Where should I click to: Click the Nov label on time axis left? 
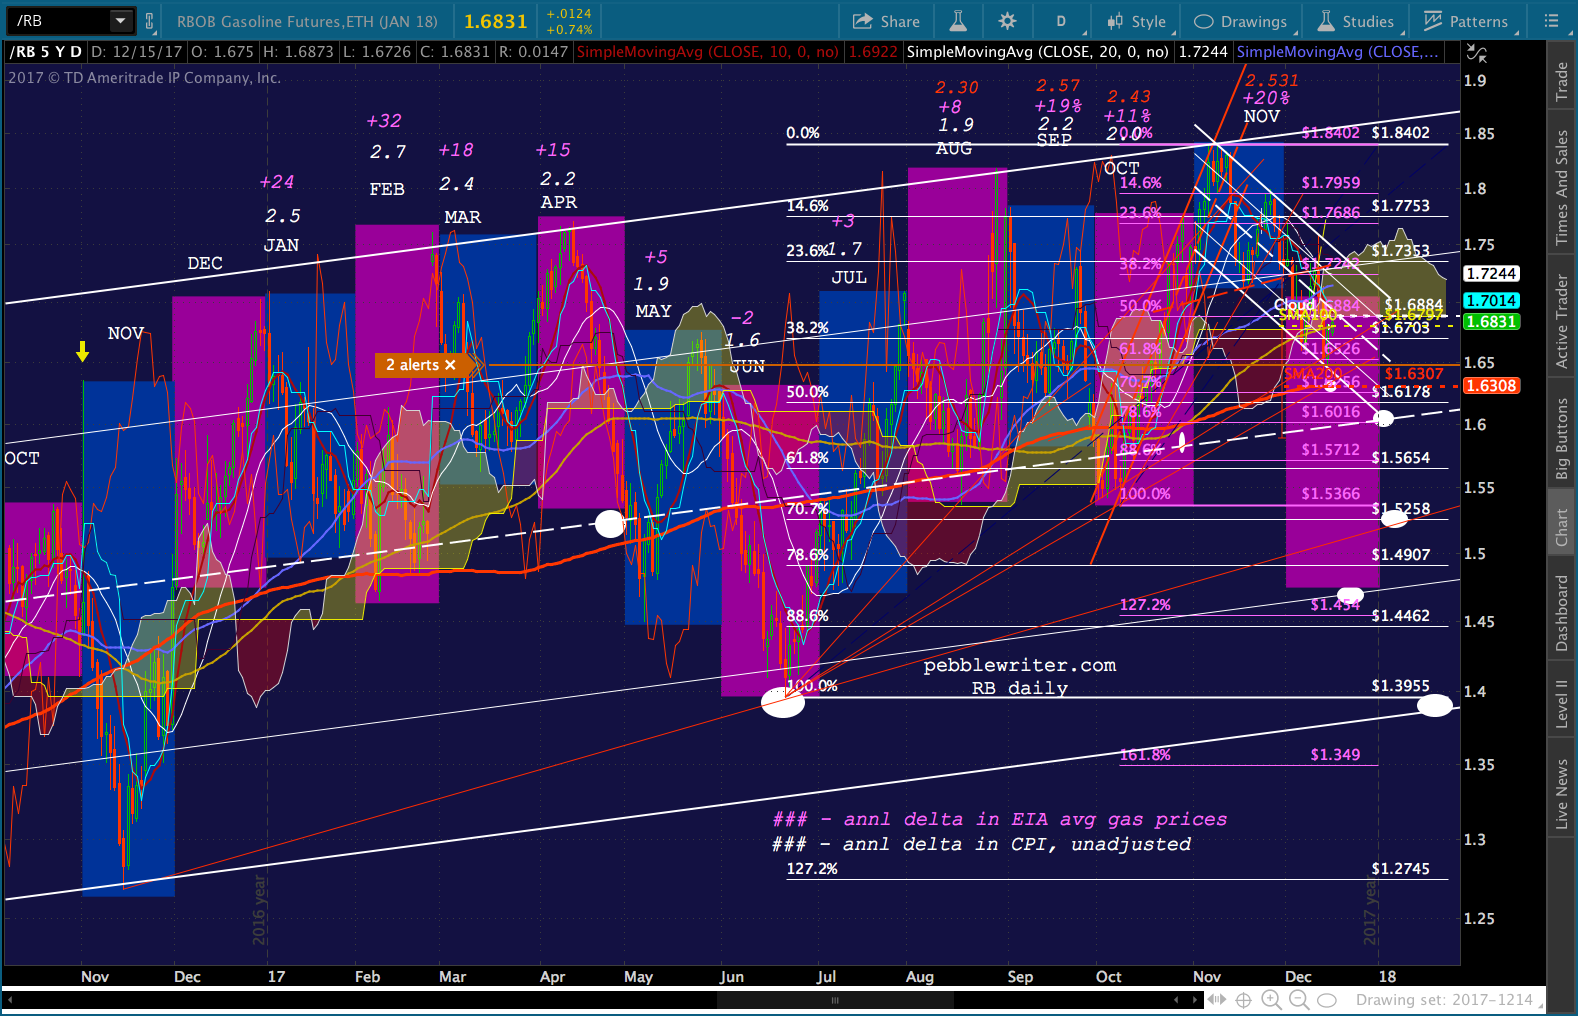click(x=95, y=976)
